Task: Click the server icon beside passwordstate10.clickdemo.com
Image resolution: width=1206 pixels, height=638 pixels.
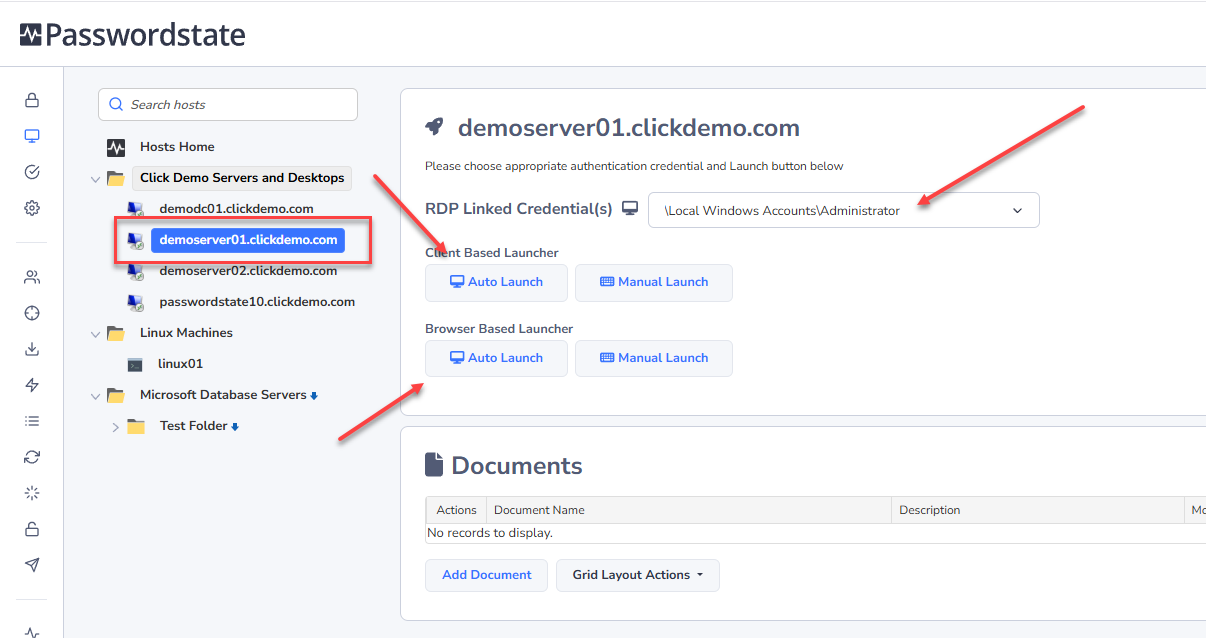Action: (x=135, y=302)
